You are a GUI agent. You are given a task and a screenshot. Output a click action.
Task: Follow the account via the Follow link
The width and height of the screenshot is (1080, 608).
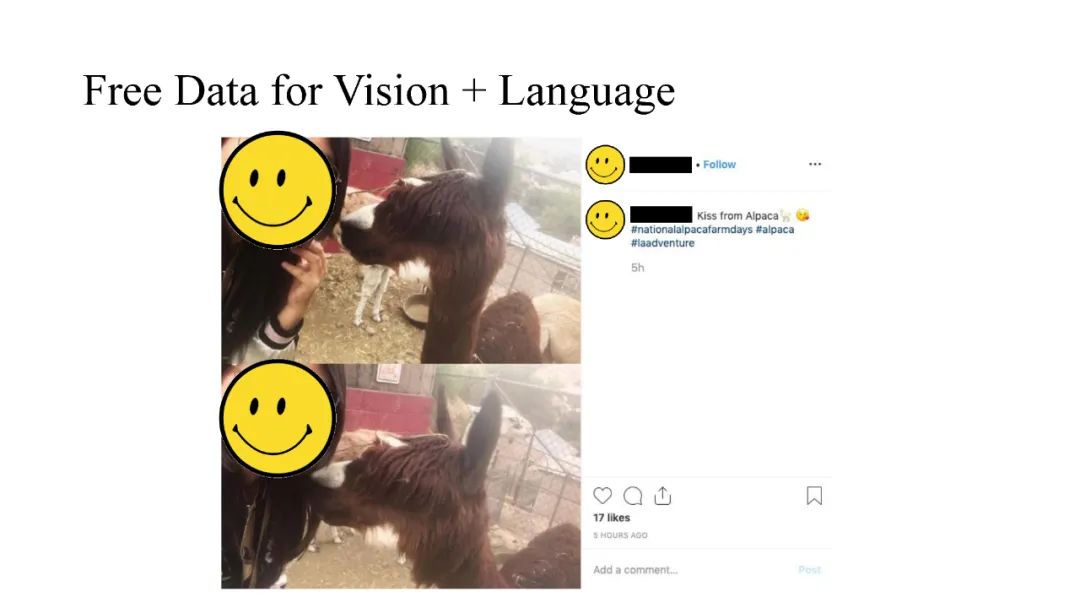[x=719, y=165]
